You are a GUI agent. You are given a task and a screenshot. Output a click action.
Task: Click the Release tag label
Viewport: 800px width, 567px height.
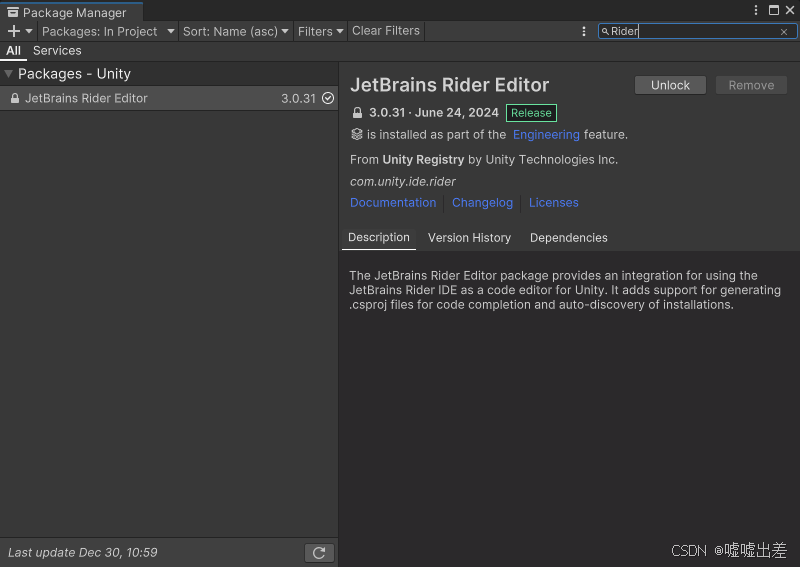[x=531, y=113]
